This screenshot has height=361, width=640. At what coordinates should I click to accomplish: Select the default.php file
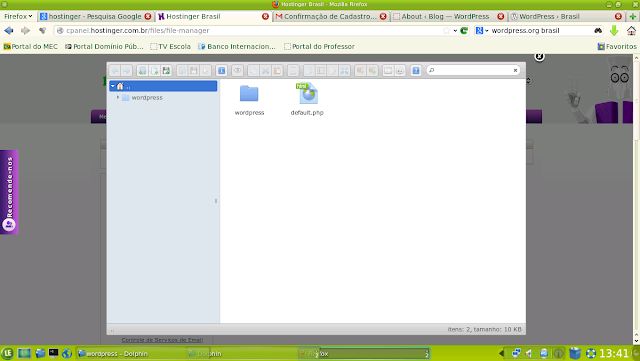coord(307,99)
